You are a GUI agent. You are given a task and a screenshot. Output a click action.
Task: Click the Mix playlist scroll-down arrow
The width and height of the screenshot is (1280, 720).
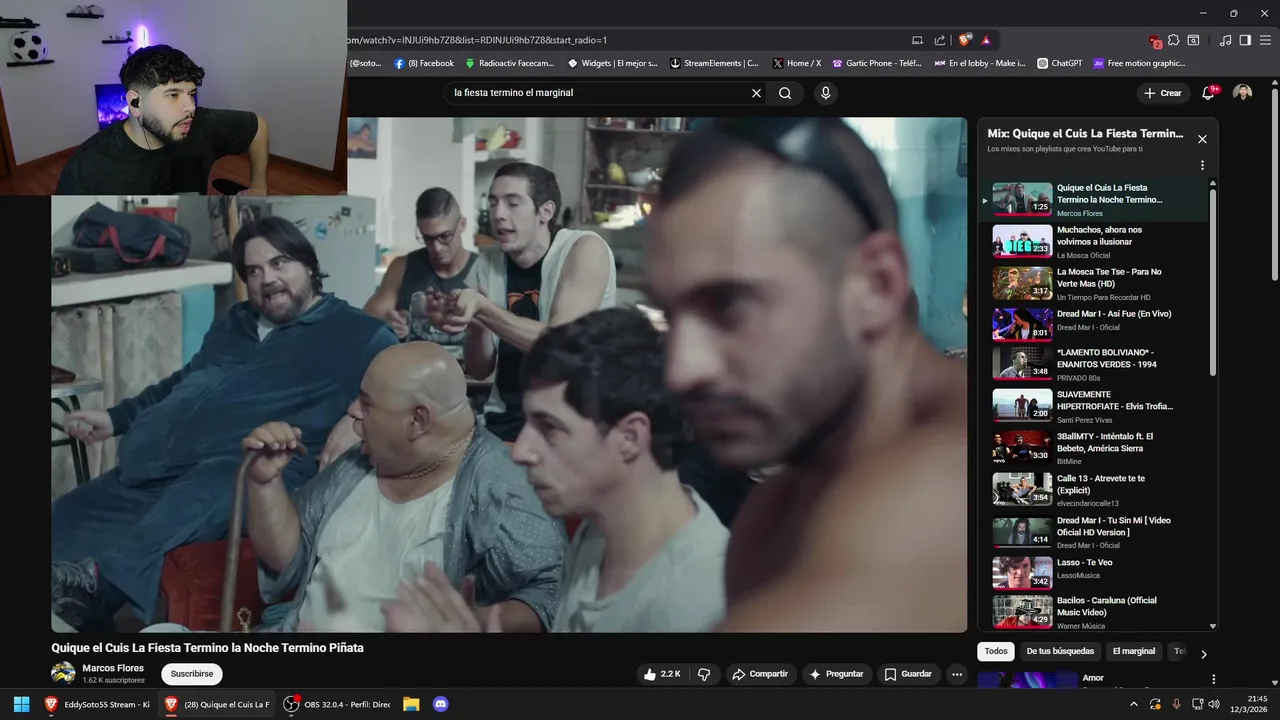[1213, 626]
